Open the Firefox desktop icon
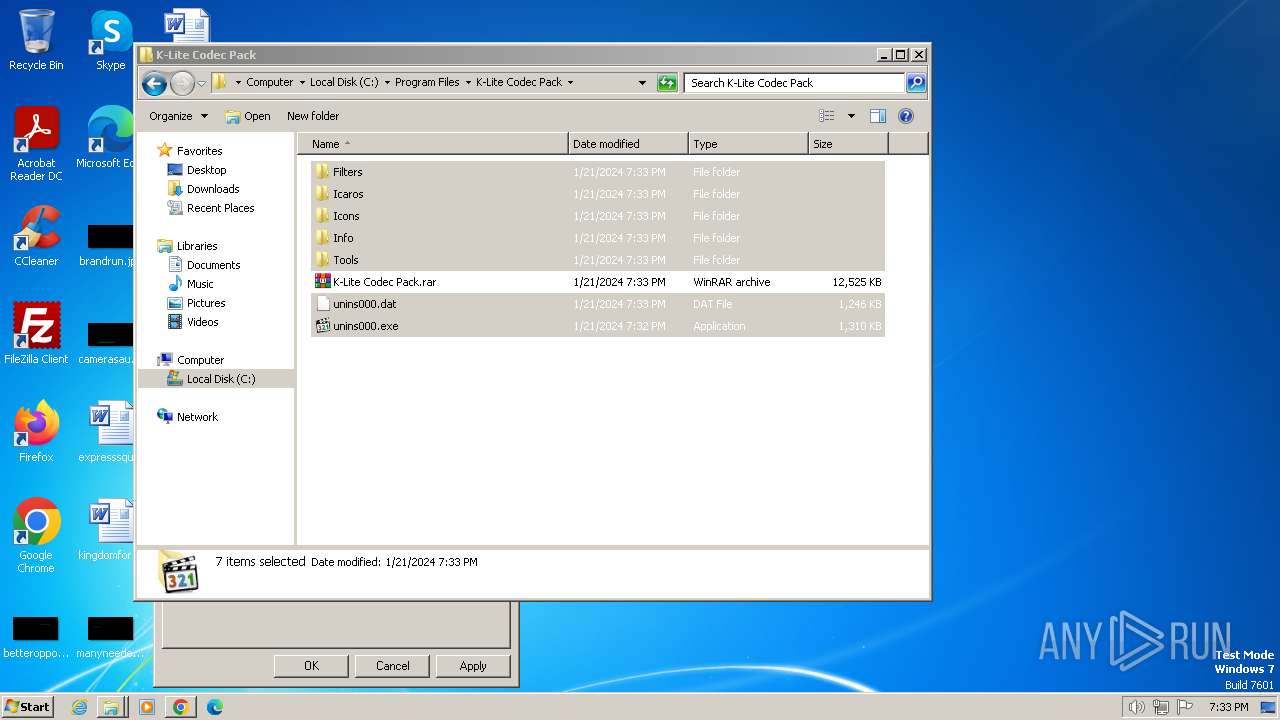1280x720 pixels. click(x=36, y=432)
